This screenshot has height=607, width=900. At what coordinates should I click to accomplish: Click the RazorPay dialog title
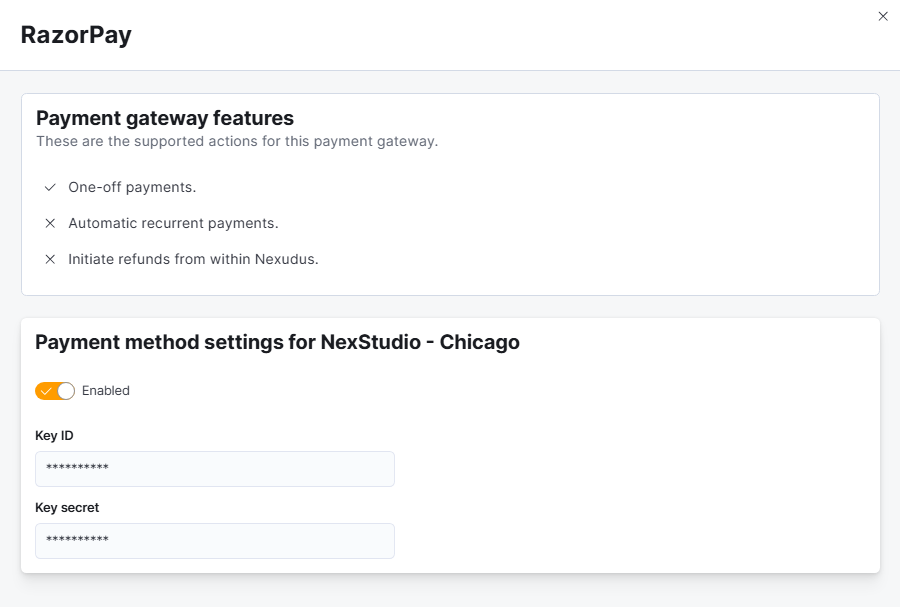click(76, 35)
